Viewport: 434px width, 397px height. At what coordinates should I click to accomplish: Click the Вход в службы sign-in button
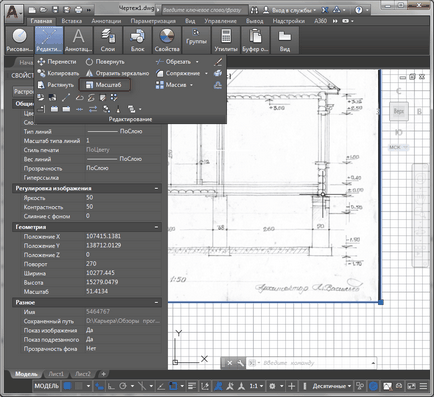pos(290,10)
